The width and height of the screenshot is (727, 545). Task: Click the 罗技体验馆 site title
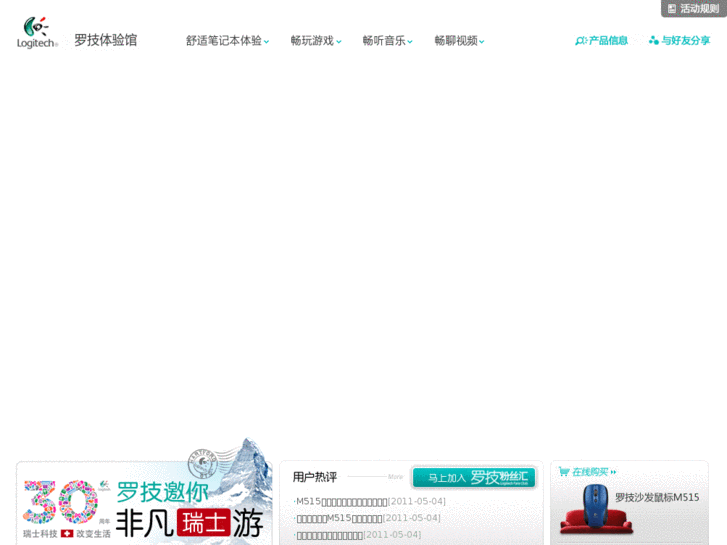(x=106, y=40)
